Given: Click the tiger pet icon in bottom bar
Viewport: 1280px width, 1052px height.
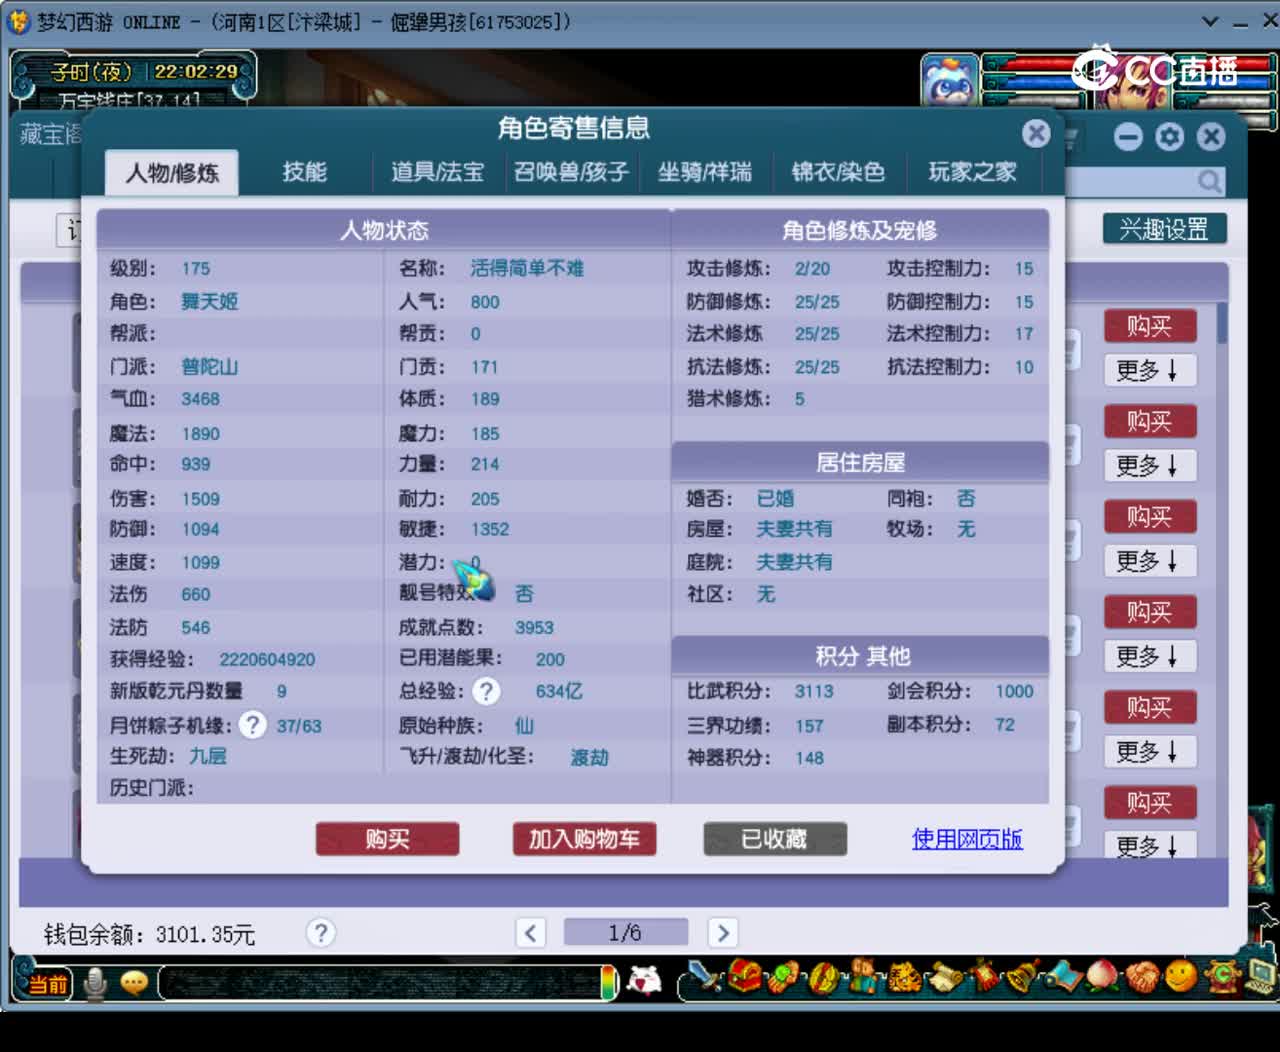Looking at the screenshot, I should 903,977.
